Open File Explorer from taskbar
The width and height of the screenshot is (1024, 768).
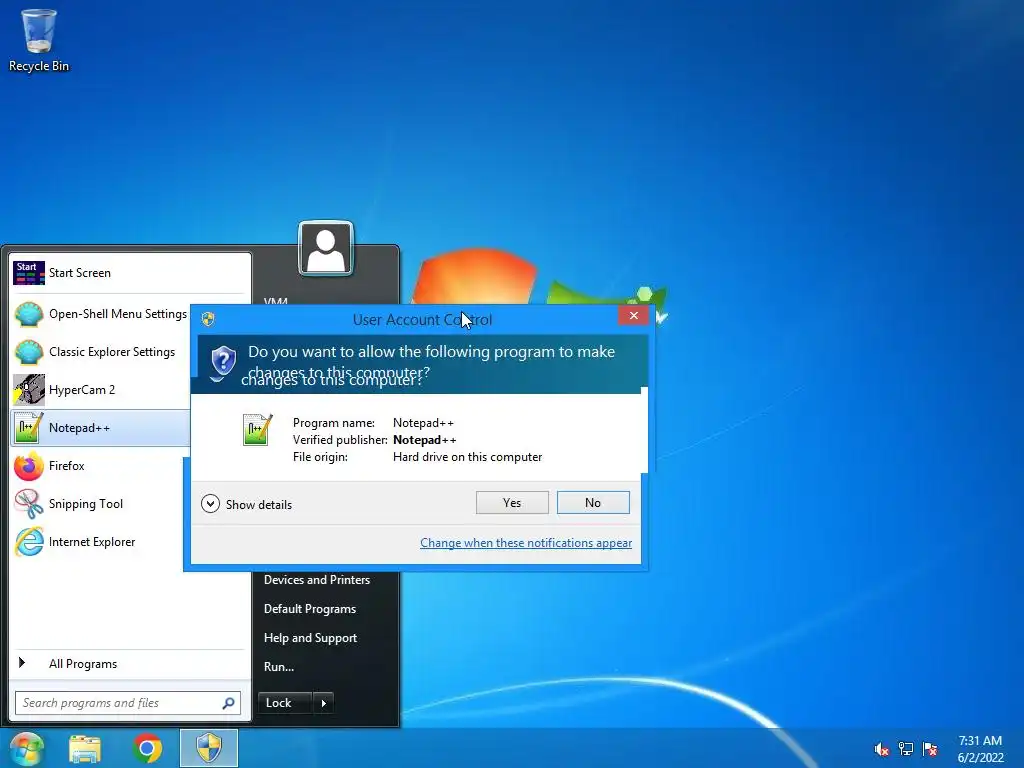85,748
